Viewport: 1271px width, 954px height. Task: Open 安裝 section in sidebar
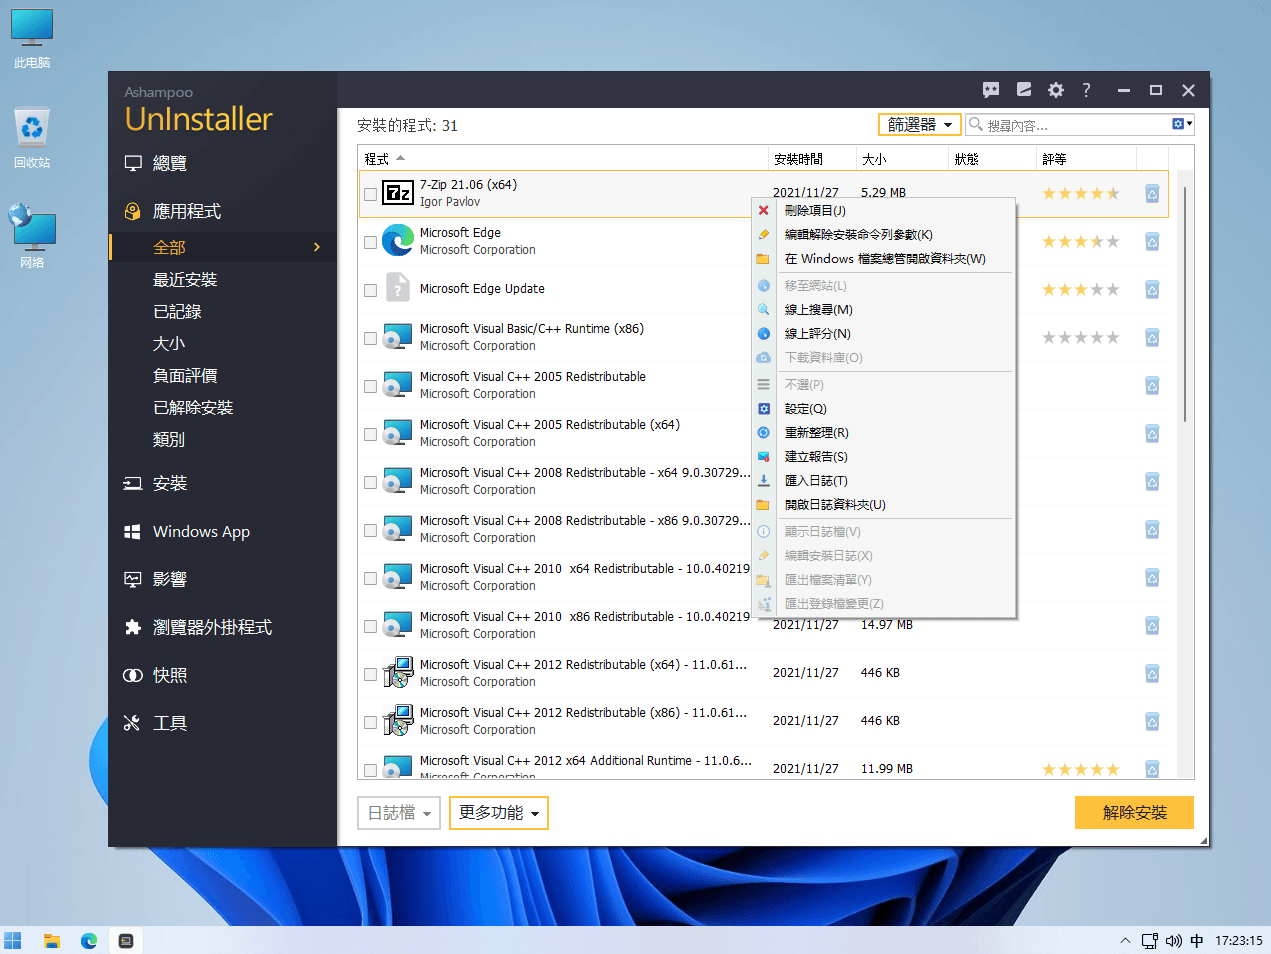pos(170,483)
